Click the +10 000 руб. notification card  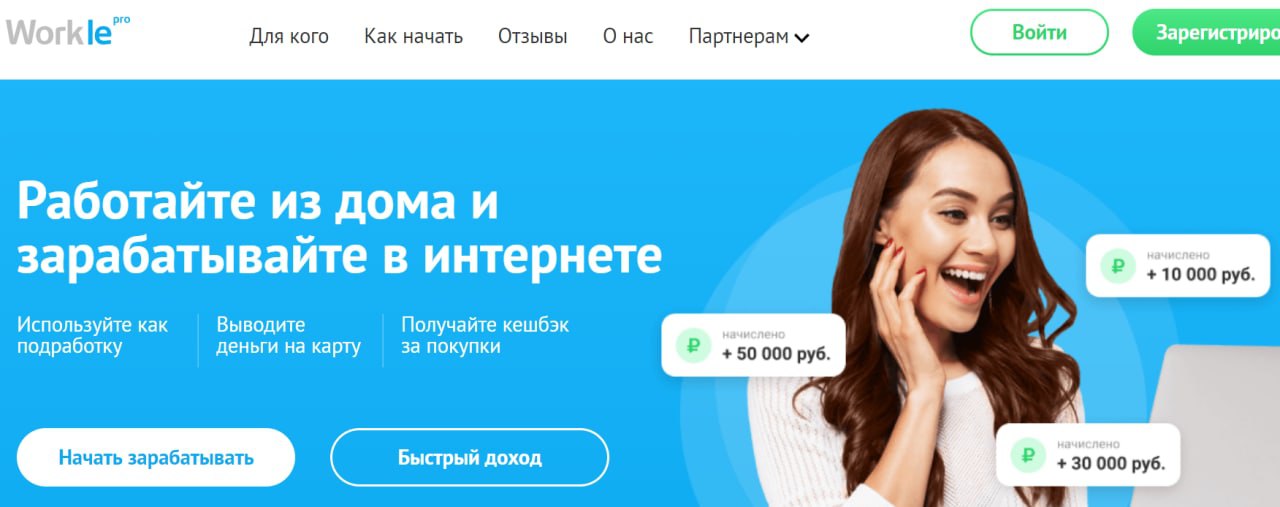click(1178, 266)
